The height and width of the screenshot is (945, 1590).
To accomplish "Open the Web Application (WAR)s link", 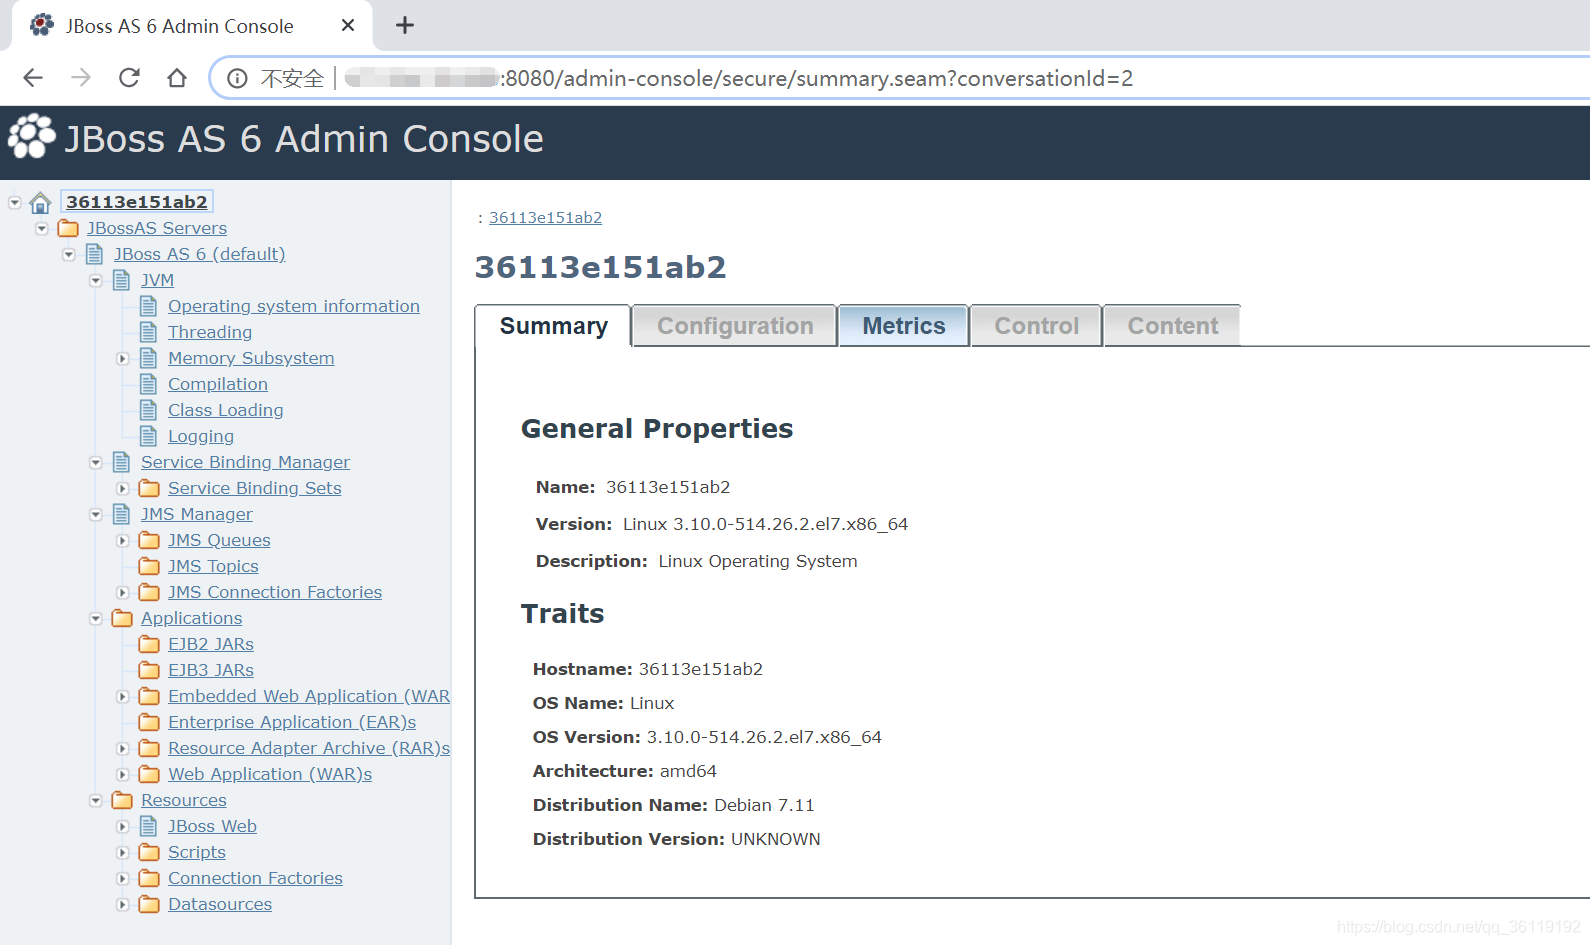I will 270,774.
